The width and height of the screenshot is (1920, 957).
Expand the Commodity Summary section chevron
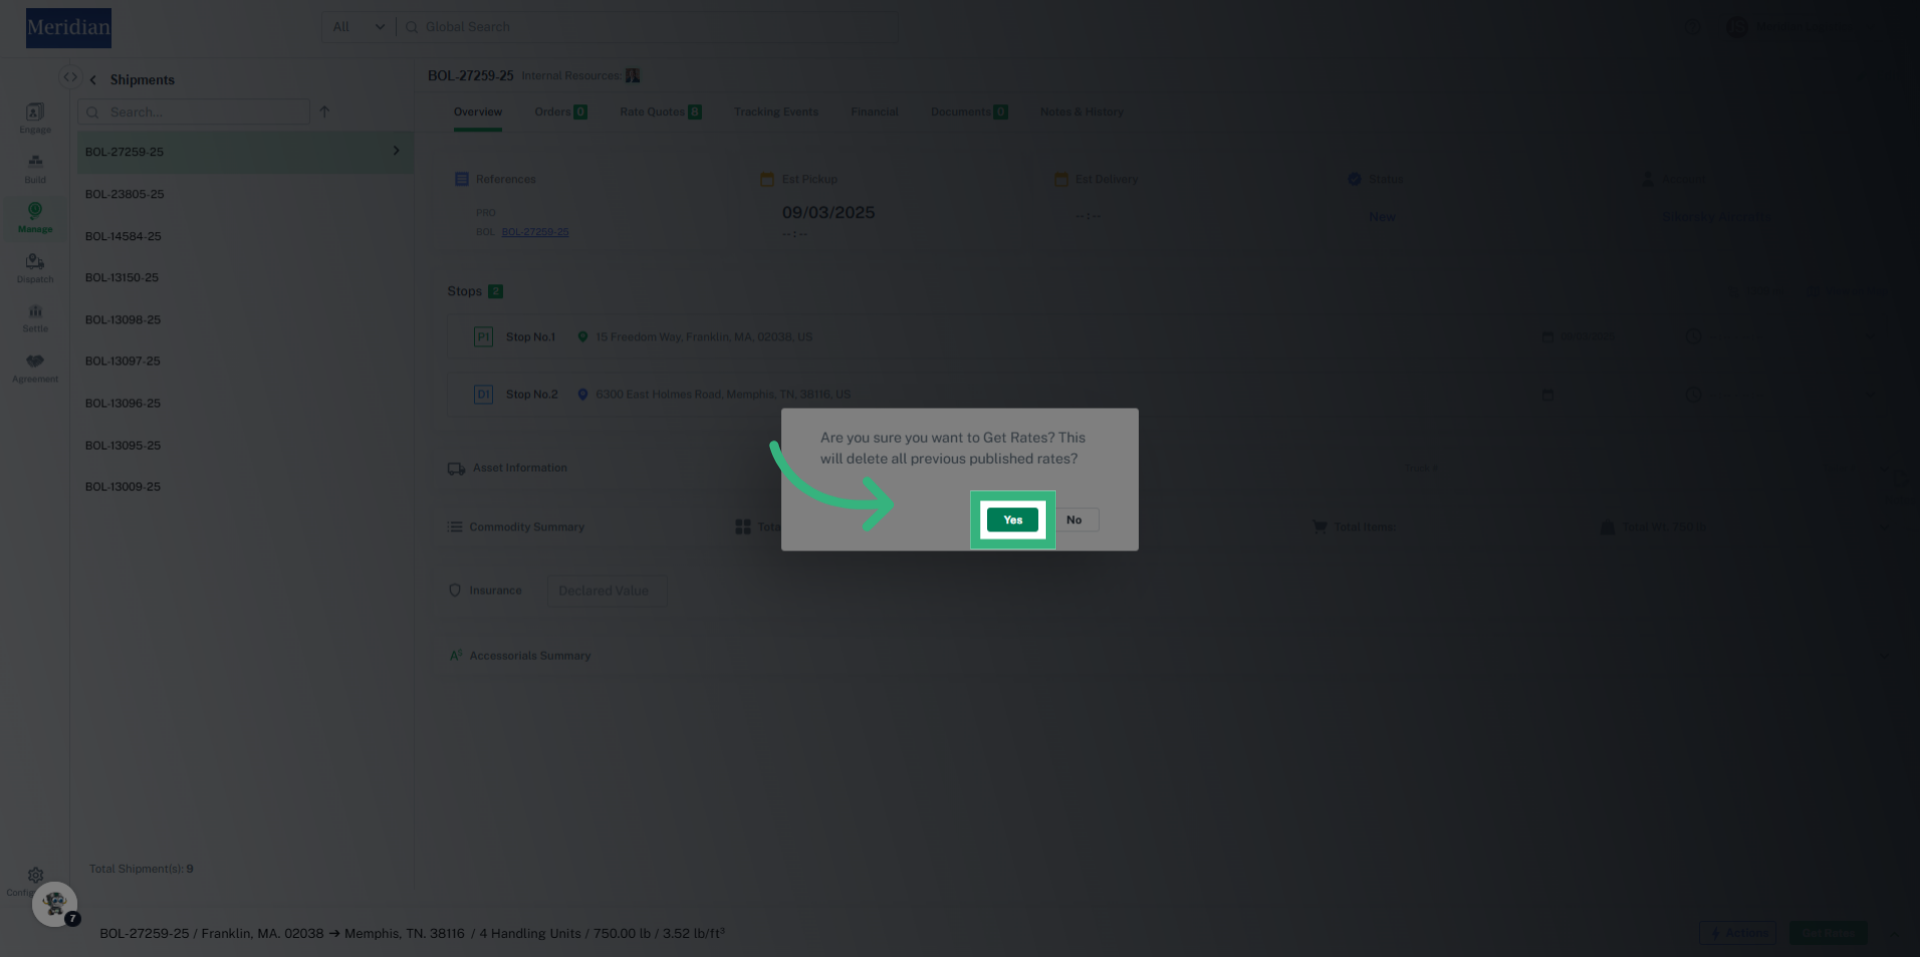(1883, 527)
